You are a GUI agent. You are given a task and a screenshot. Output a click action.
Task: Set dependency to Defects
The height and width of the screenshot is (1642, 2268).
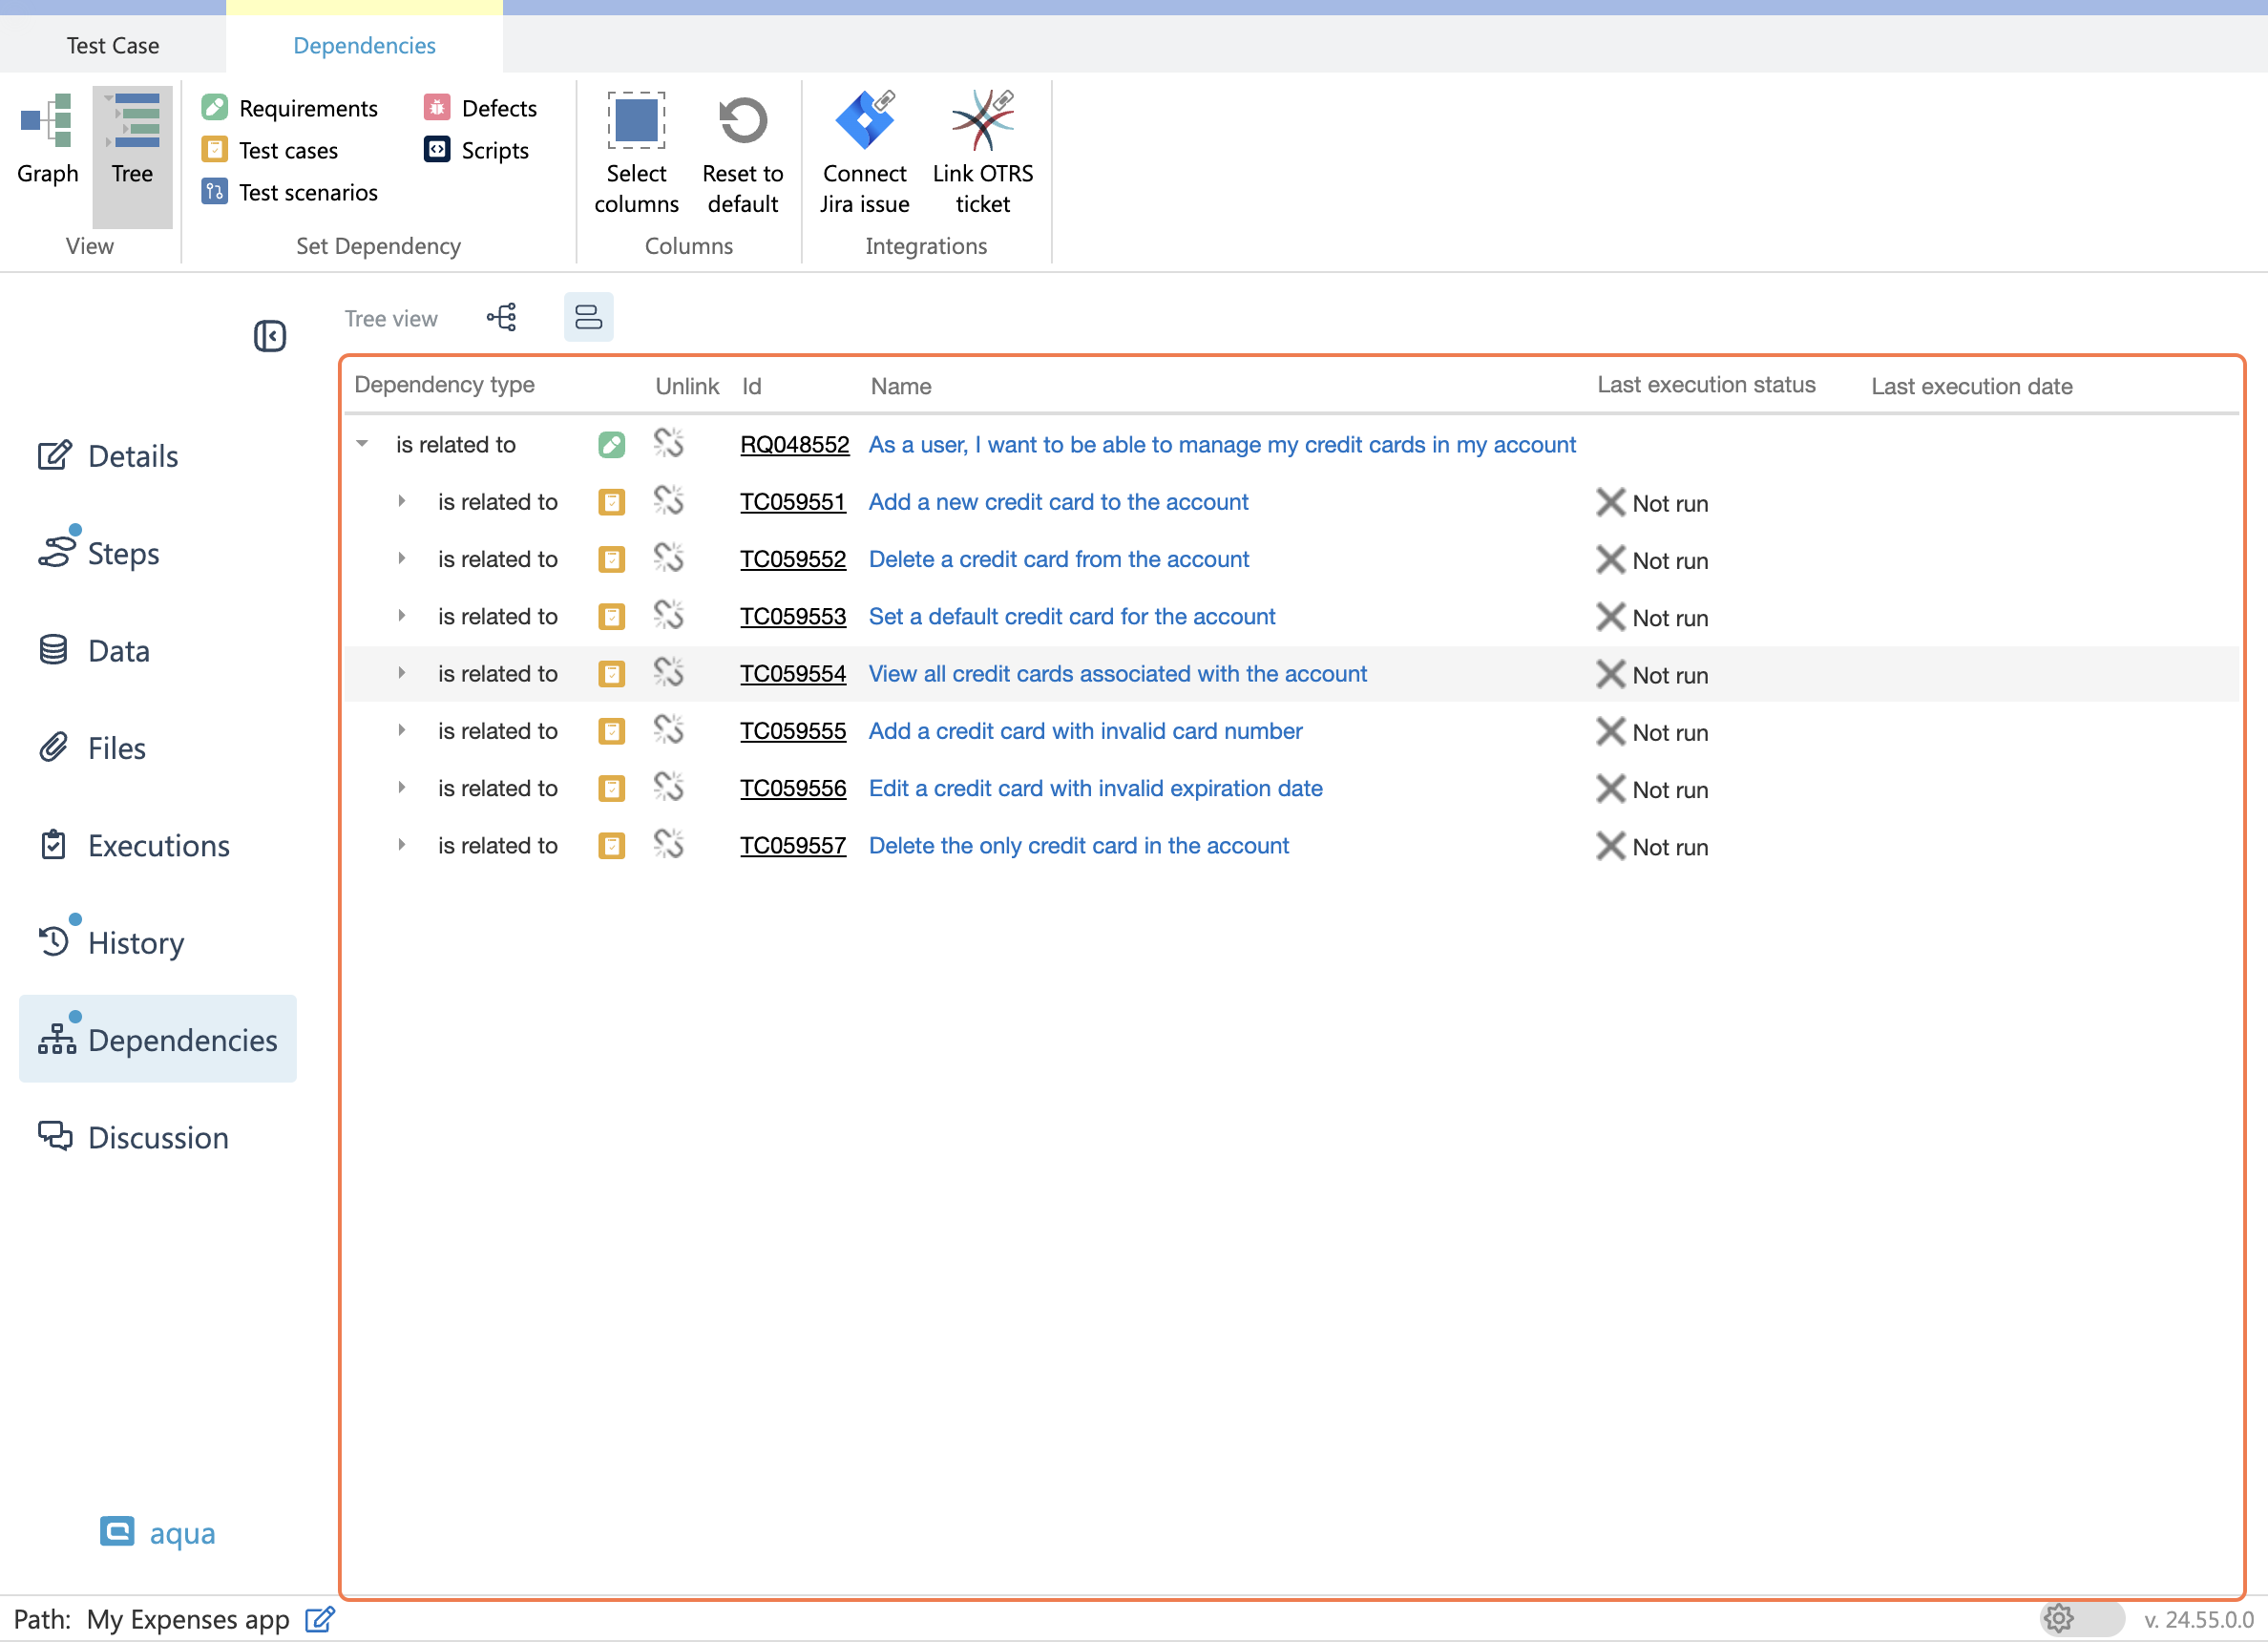coord(482,108)
